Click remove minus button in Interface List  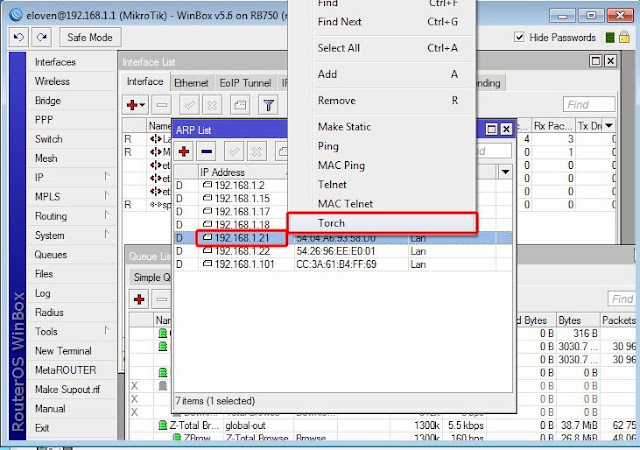click(x=162, y=105)
